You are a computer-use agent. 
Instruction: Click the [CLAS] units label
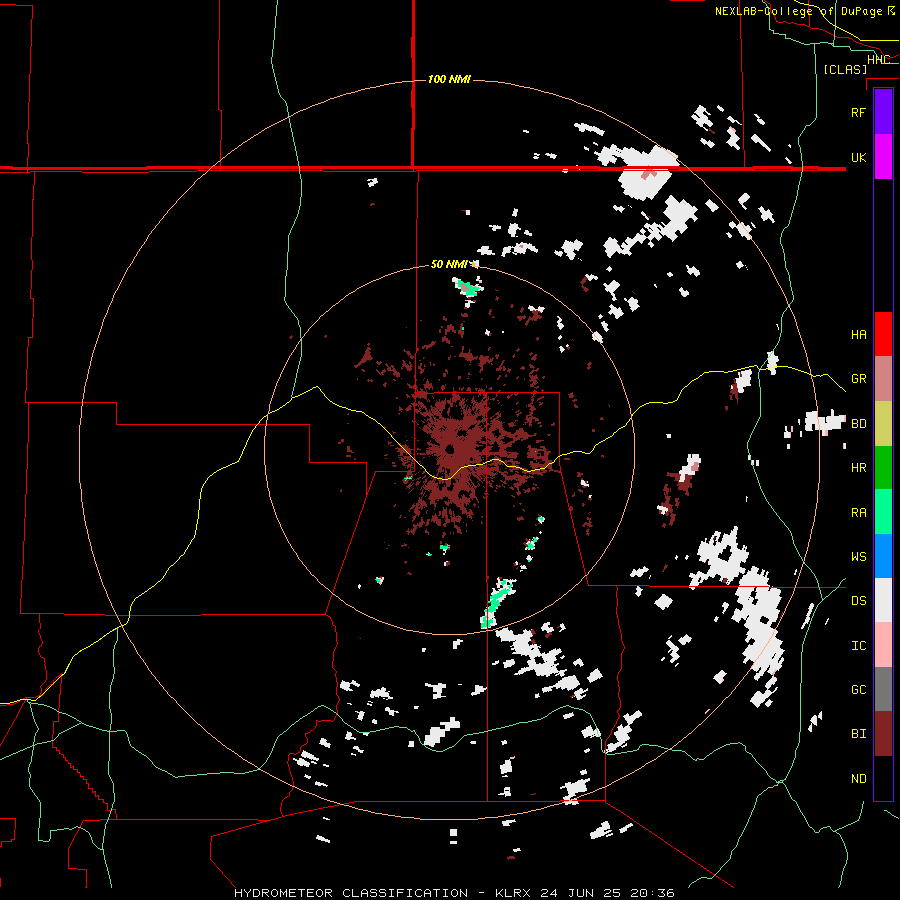coord(845,70)
